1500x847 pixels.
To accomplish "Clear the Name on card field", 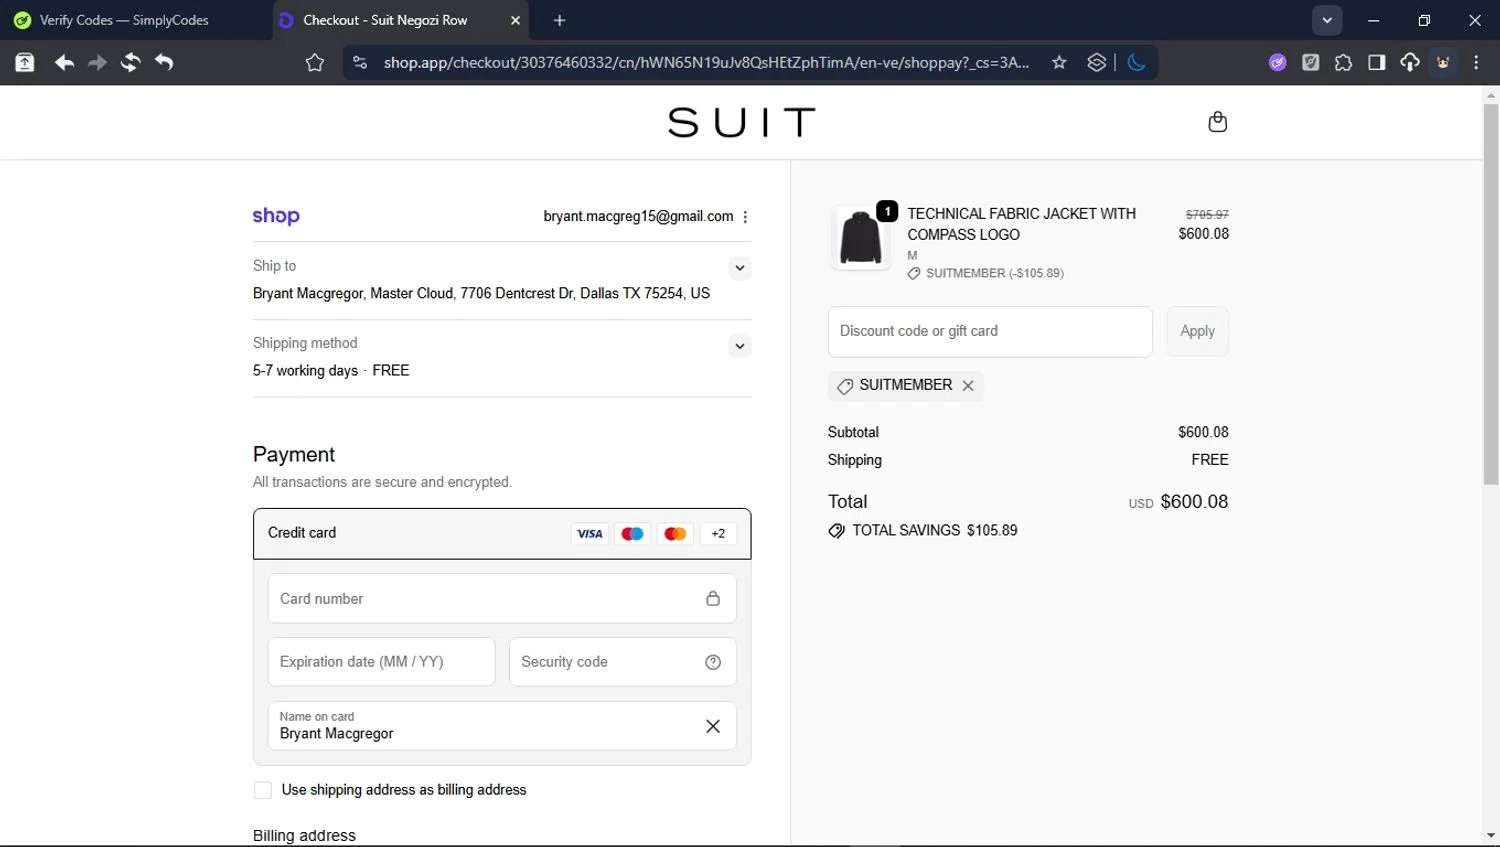I will point(713,726).
